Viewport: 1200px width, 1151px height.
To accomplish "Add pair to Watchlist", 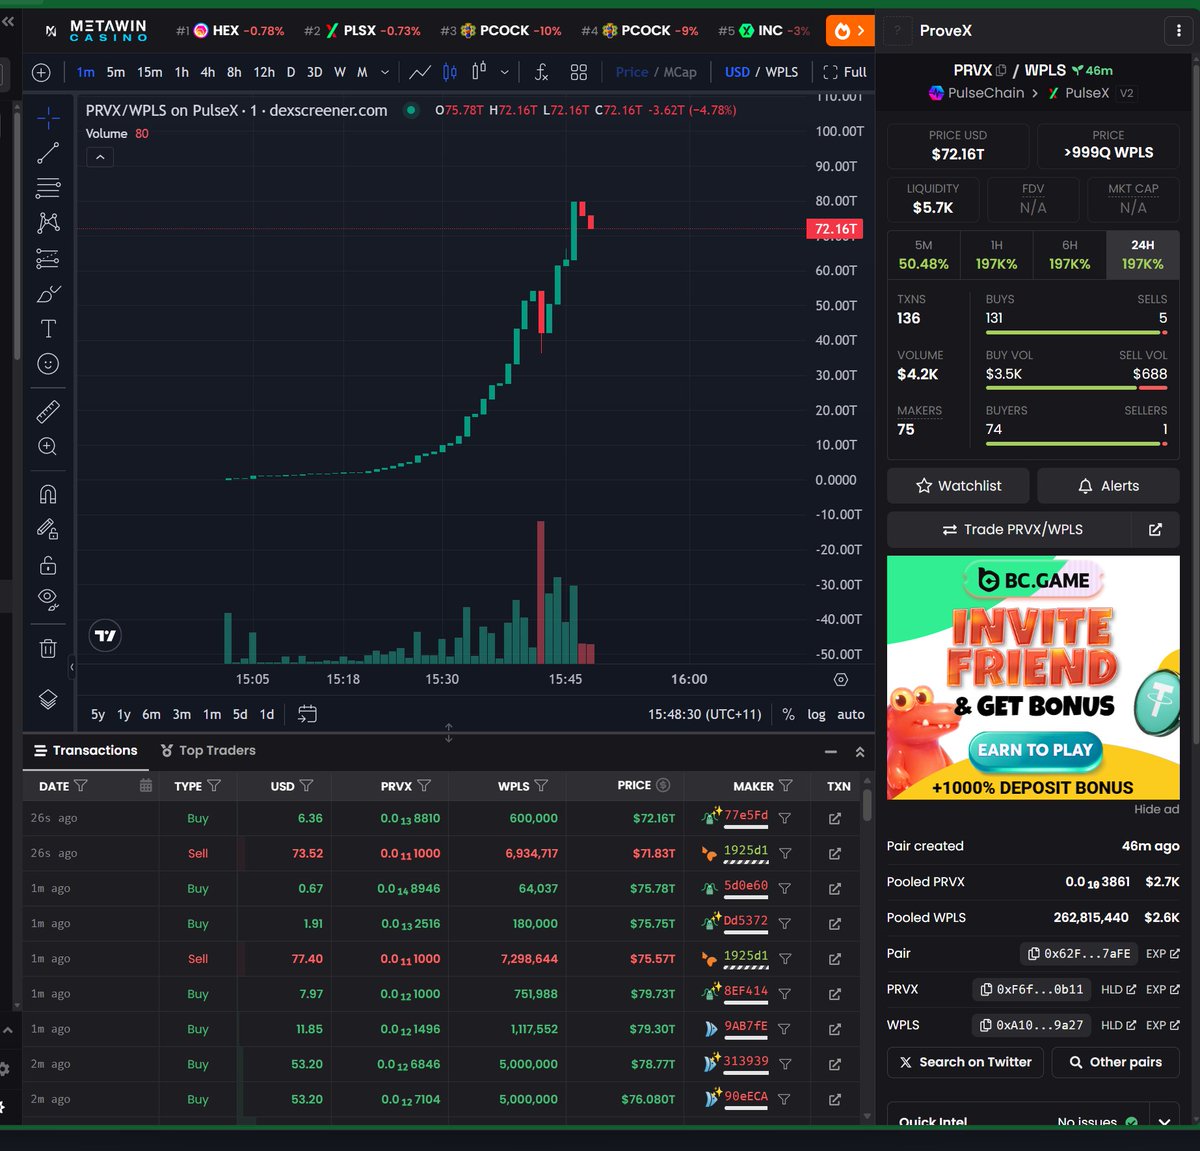I will [x=958, y=486].
